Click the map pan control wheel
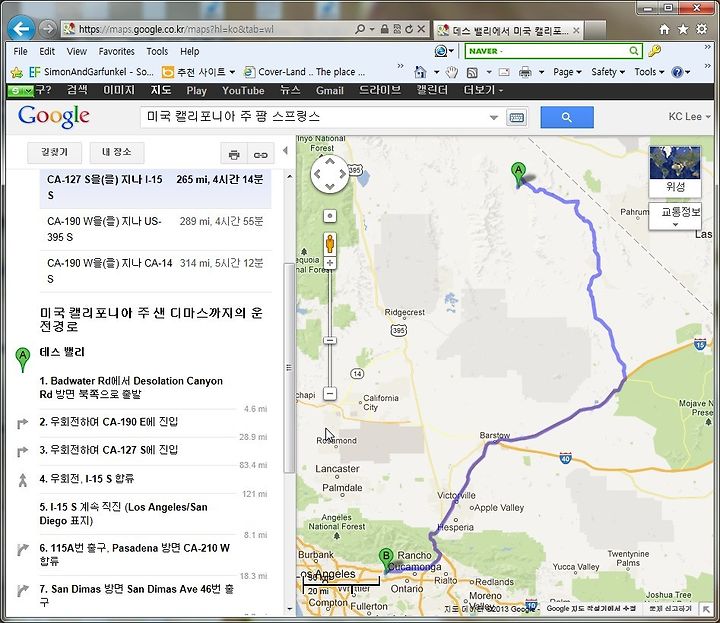 click(x=330, y=174)
